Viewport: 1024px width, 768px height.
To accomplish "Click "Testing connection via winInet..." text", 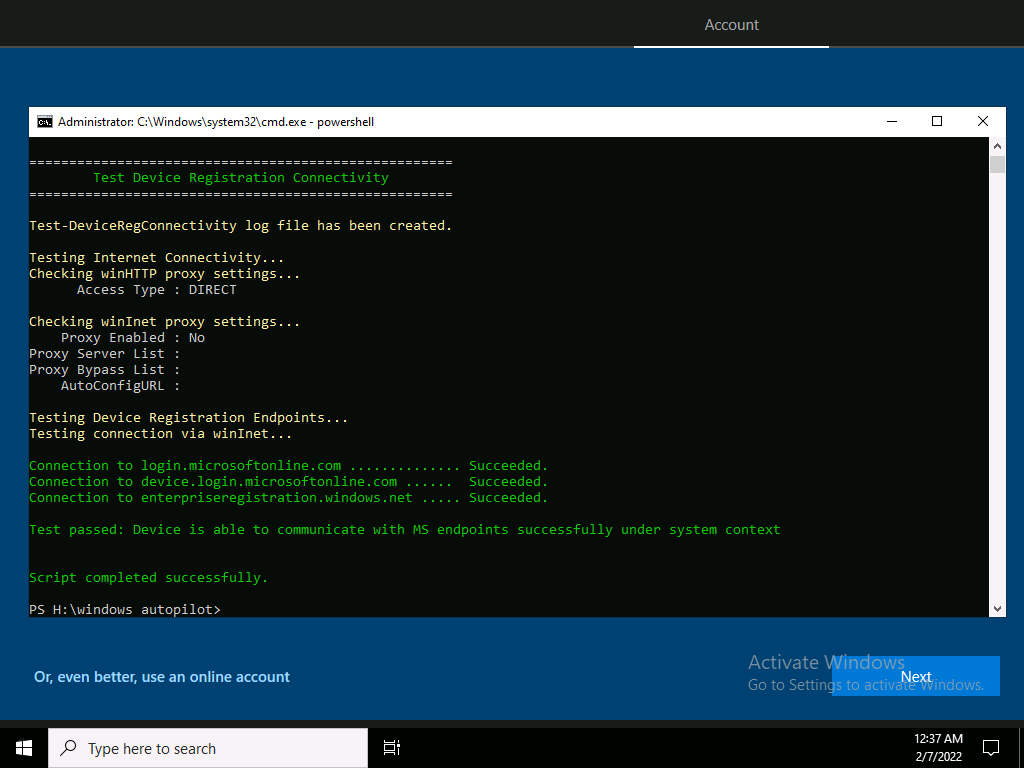I will 161,434.
